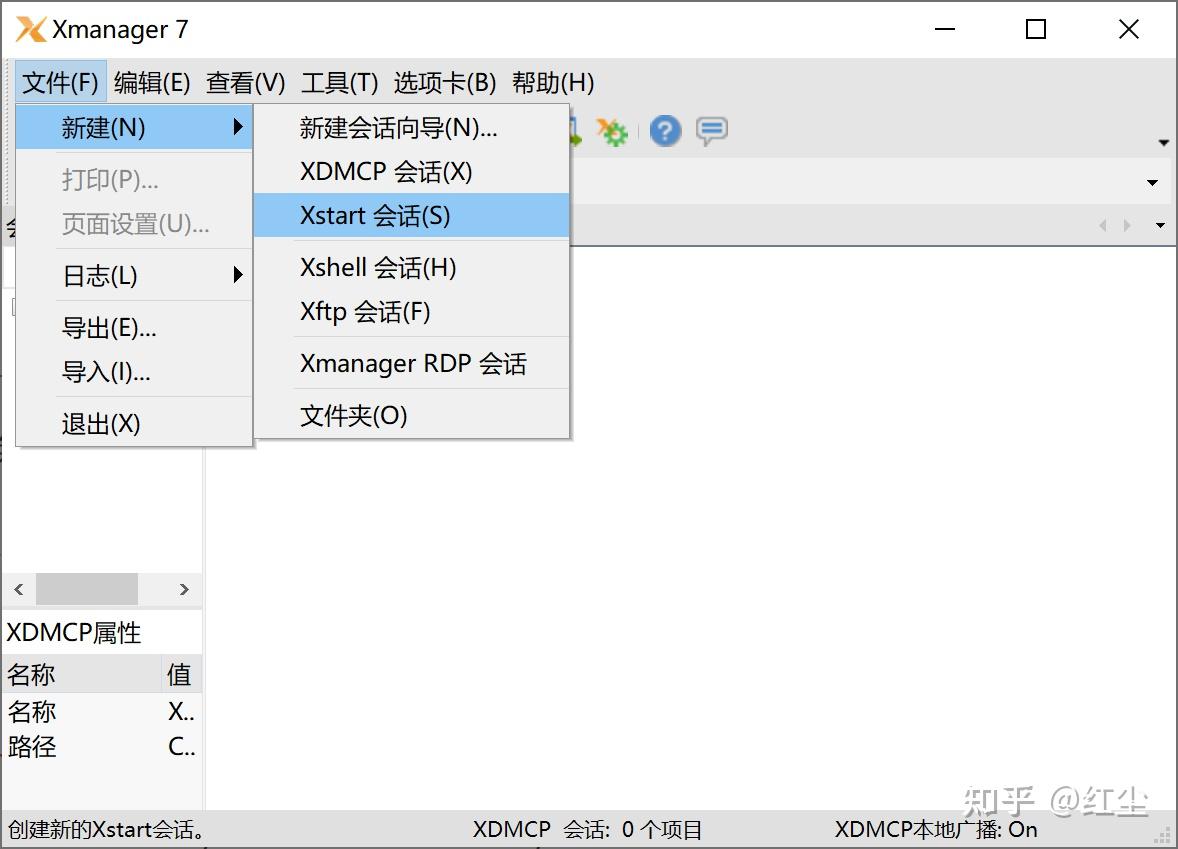Choose Xmanager RDP 会话 from the submenu
1178x849 pixels.
pos(413,363)
